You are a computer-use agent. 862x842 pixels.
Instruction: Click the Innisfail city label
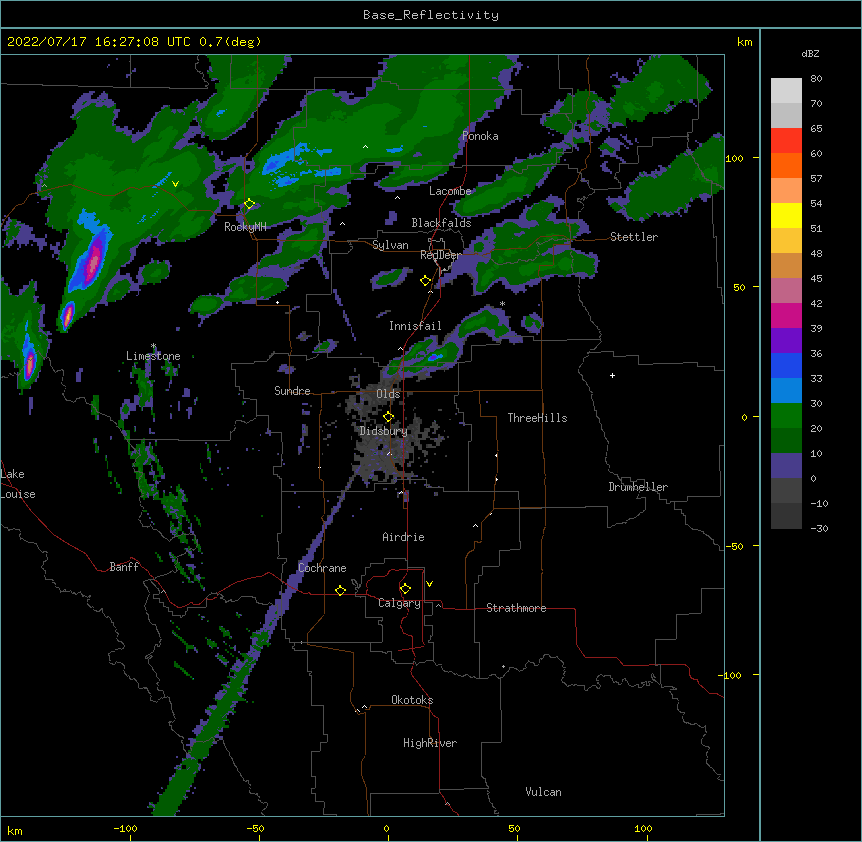tap(415, 326)
